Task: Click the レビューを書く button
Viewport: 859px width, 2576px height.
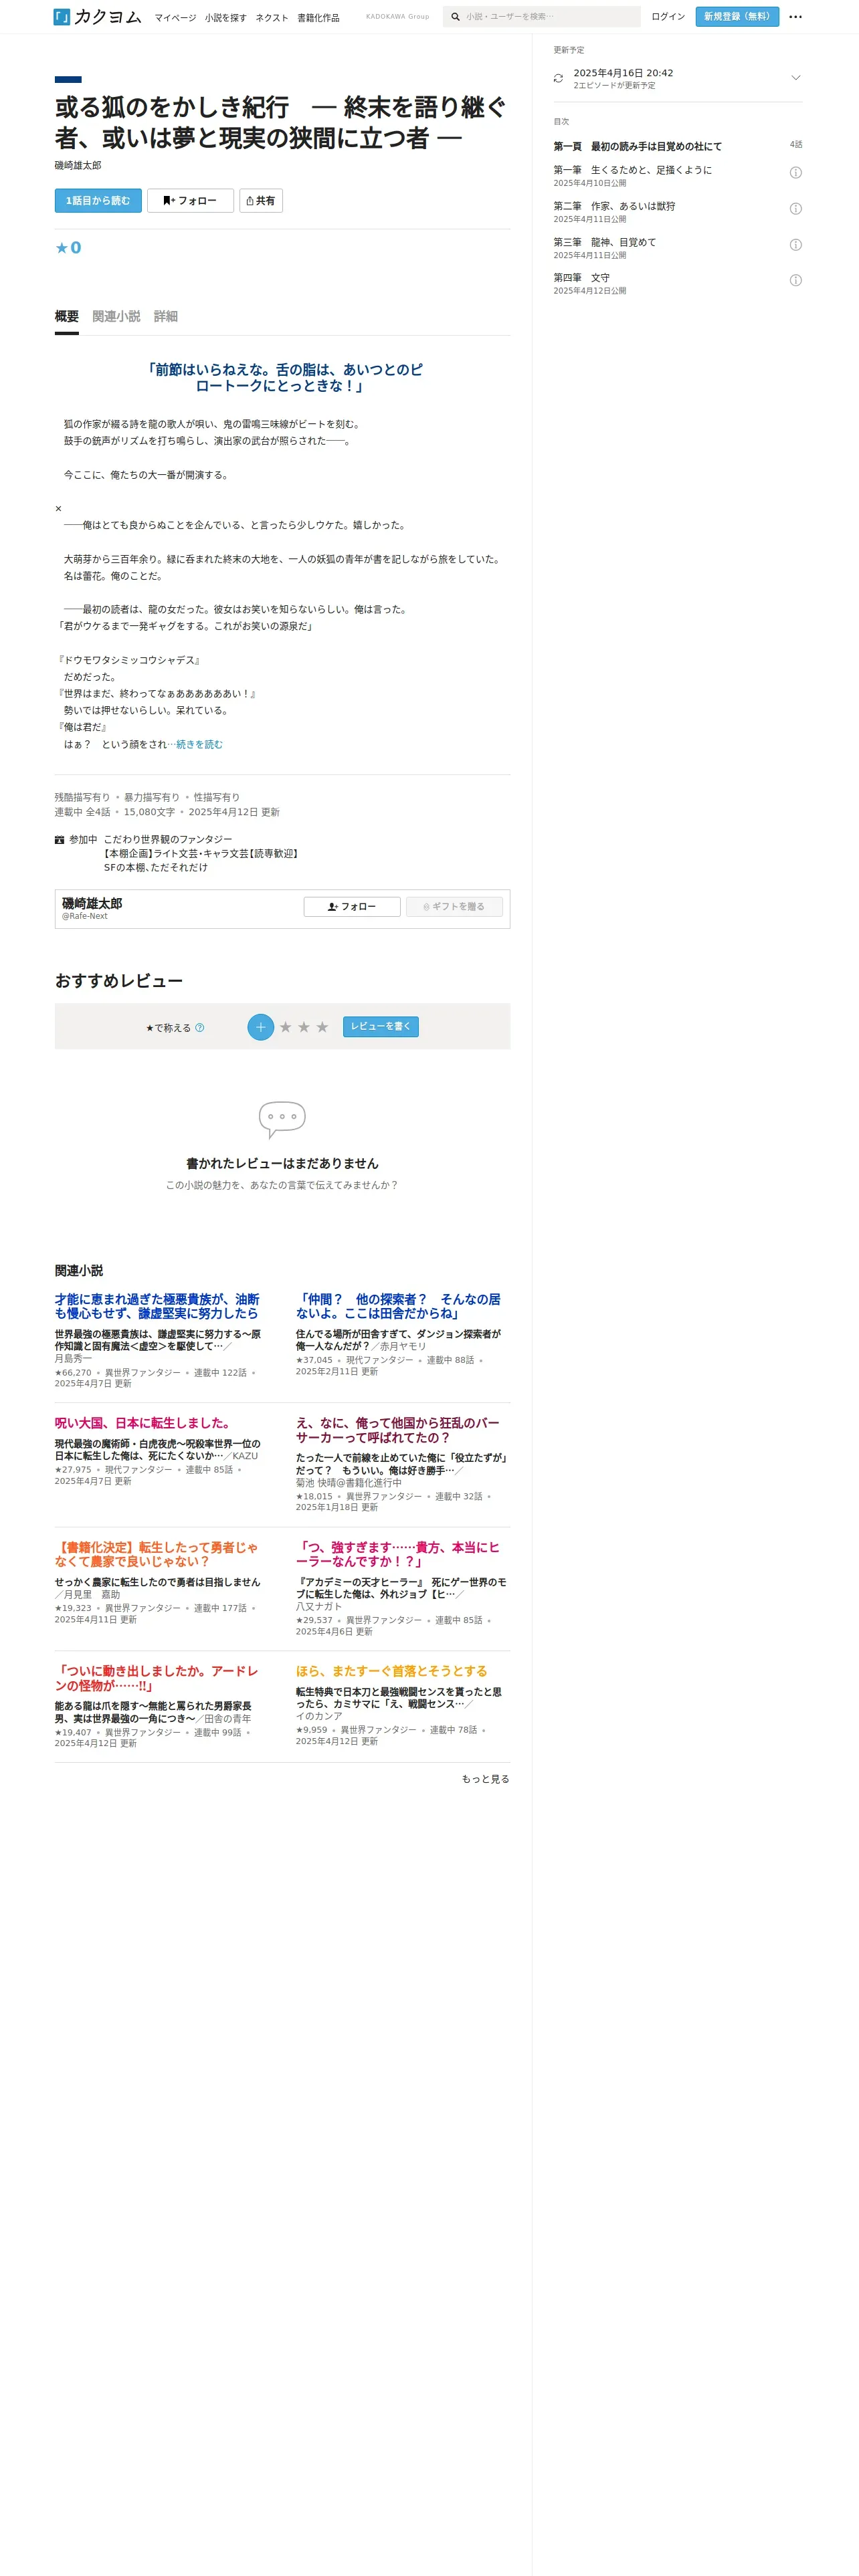Action: 381,1027
